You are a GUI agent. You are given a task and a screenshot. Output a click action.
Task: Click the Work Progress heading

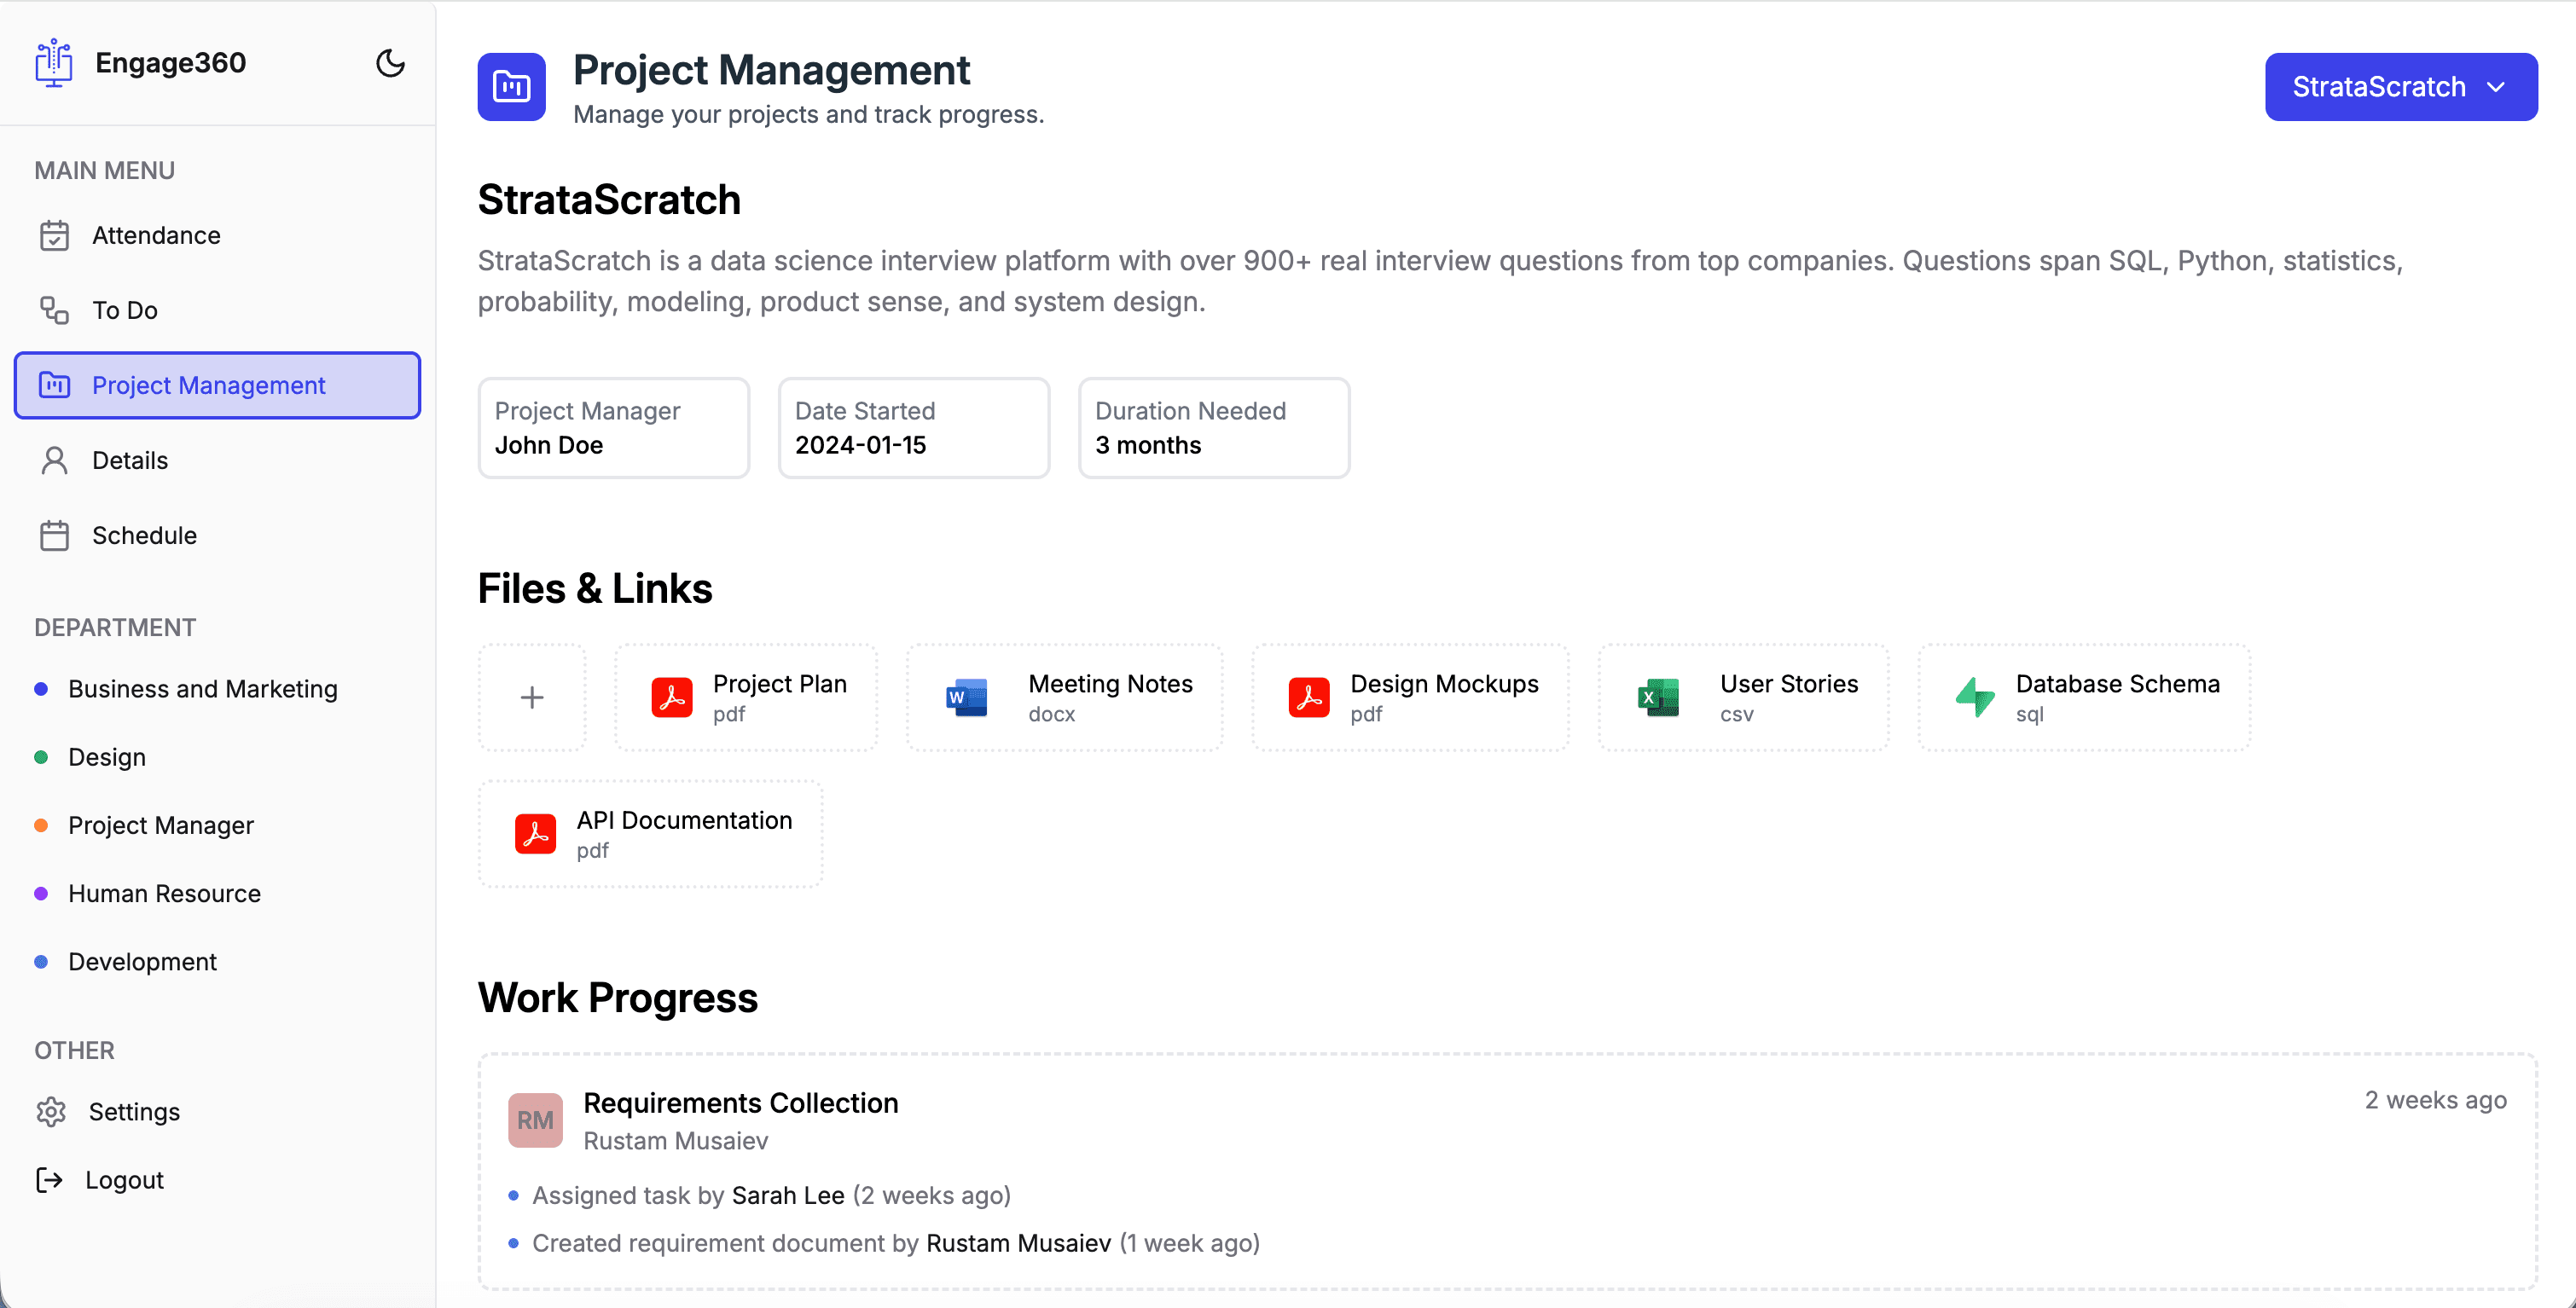click(618, 997)
